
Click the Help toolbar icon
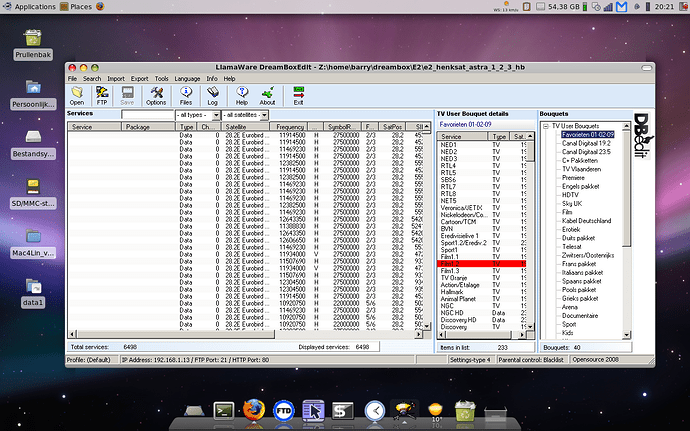[242, 96]
